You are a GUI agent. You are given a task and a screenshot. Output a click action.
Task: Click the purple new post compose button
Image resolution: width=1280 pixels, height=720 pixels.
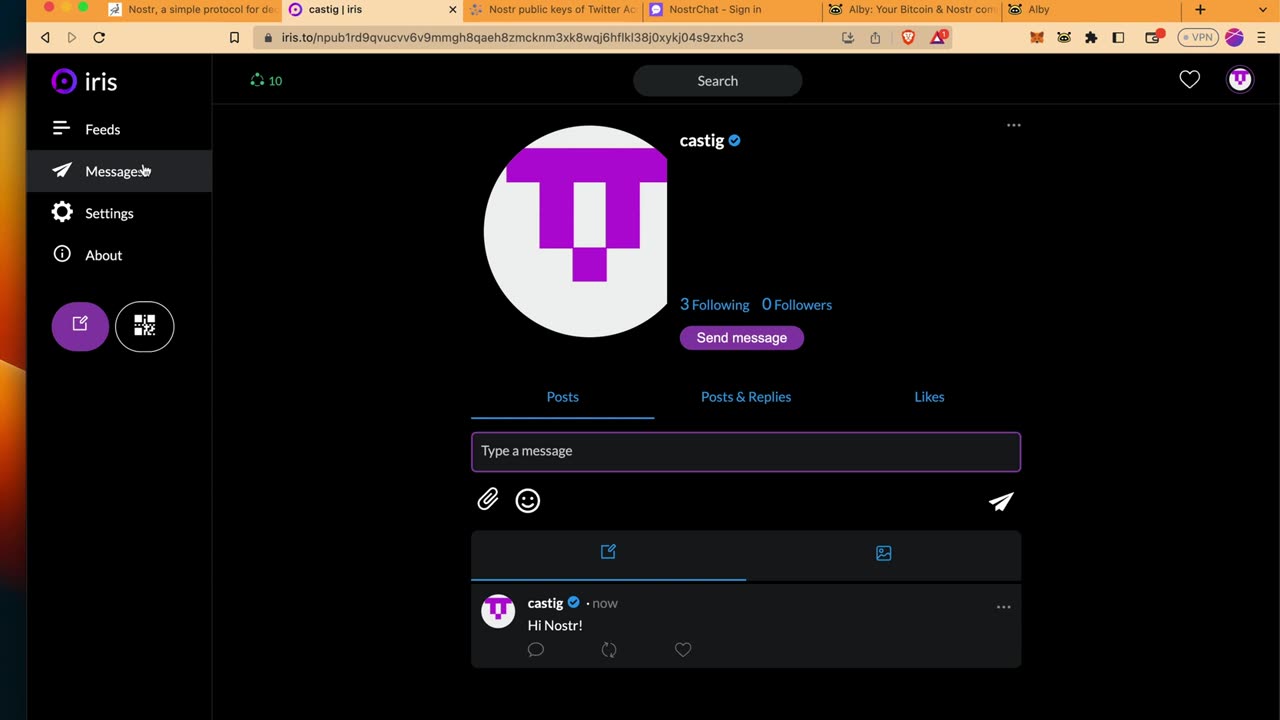(x=80, y=326)
